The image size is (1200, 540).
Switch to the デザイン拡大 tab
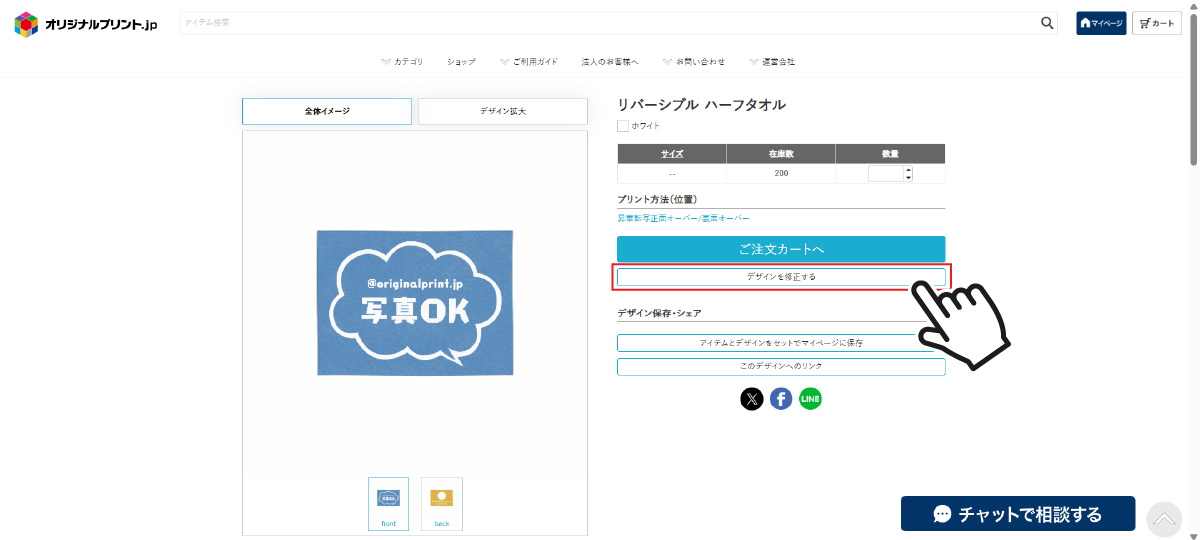502,111
